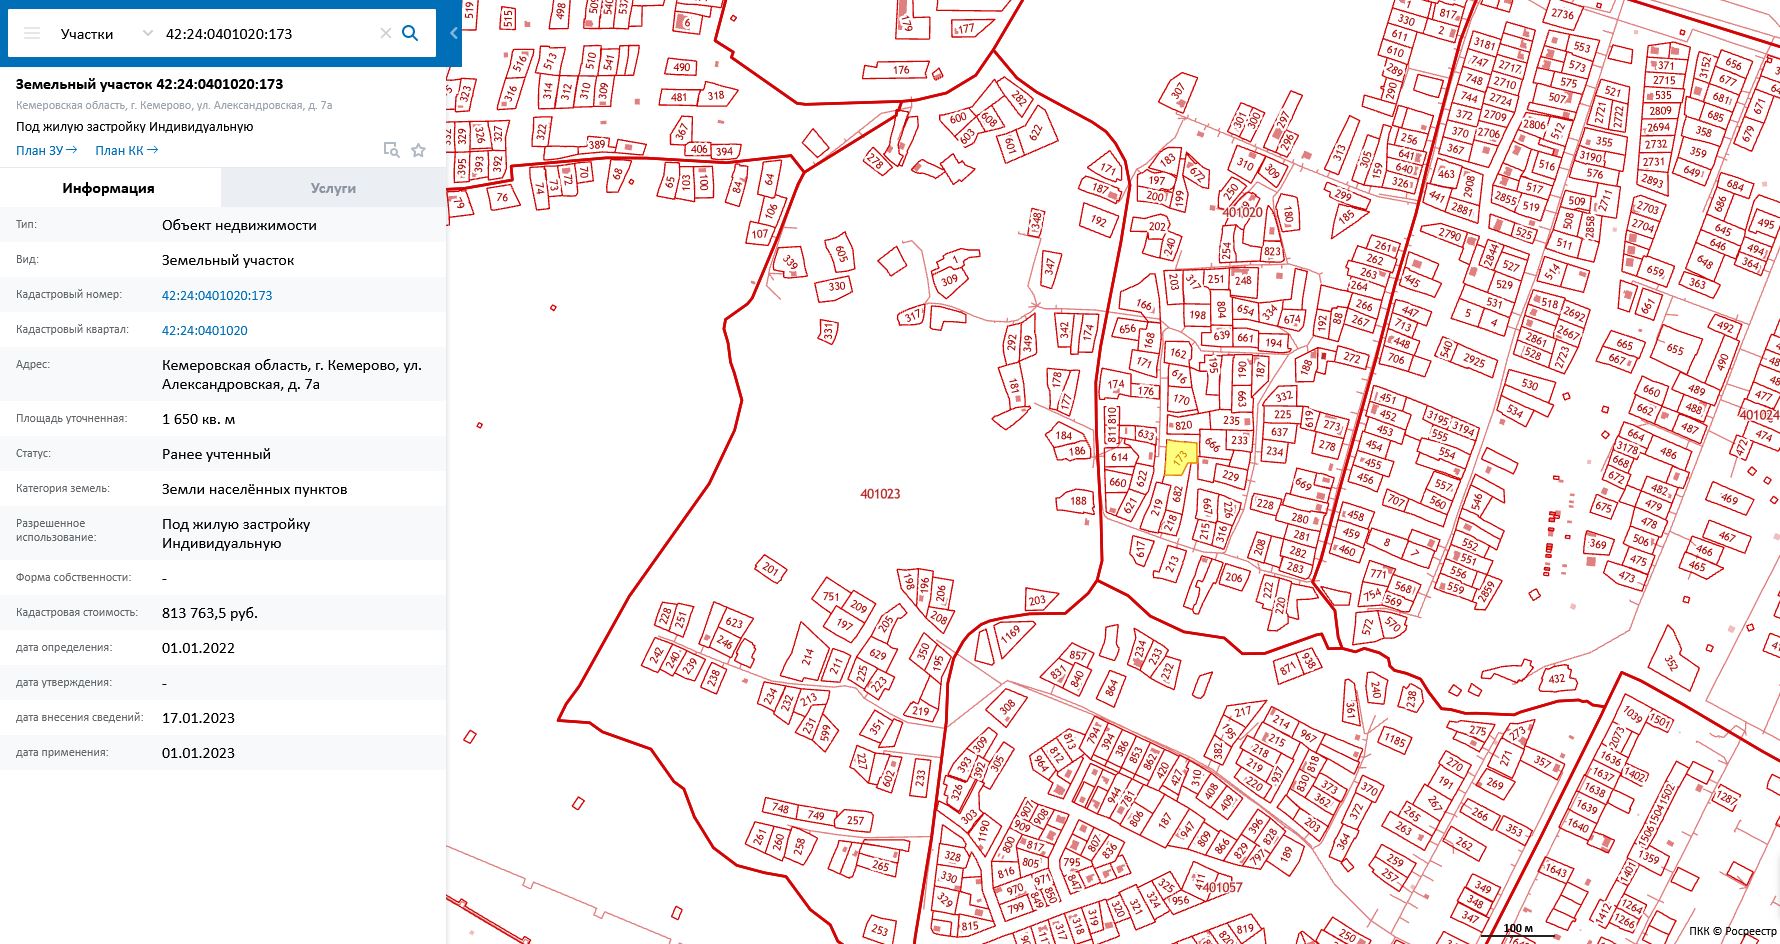1780x944 pixels.
Task: Open cadastral quarter link 42:24:0401020
Action: pos(205,330)
